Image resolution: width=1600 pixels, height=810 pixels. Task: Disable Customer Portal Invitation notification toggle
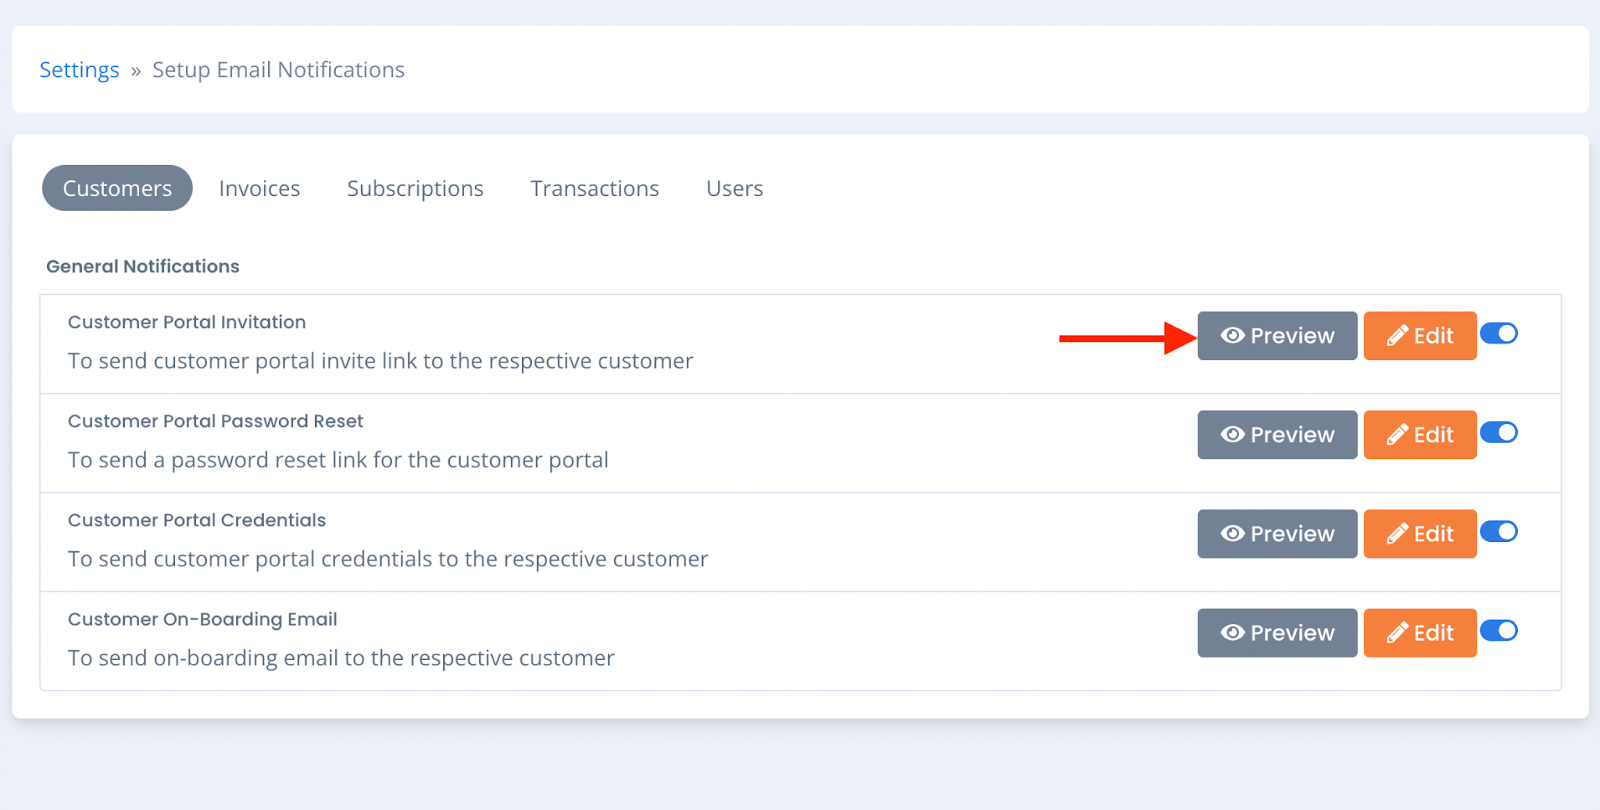coord(1499,333)
